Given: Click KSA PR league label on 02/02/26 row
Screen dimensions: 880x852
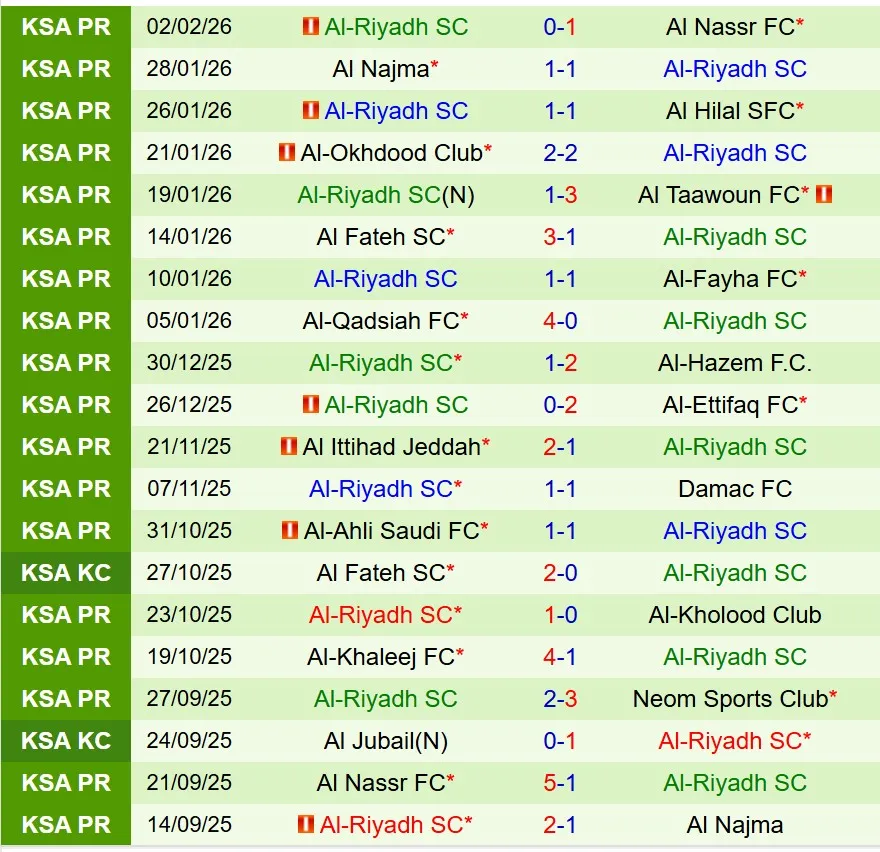Looking at the screenshot, I should 66,27.
